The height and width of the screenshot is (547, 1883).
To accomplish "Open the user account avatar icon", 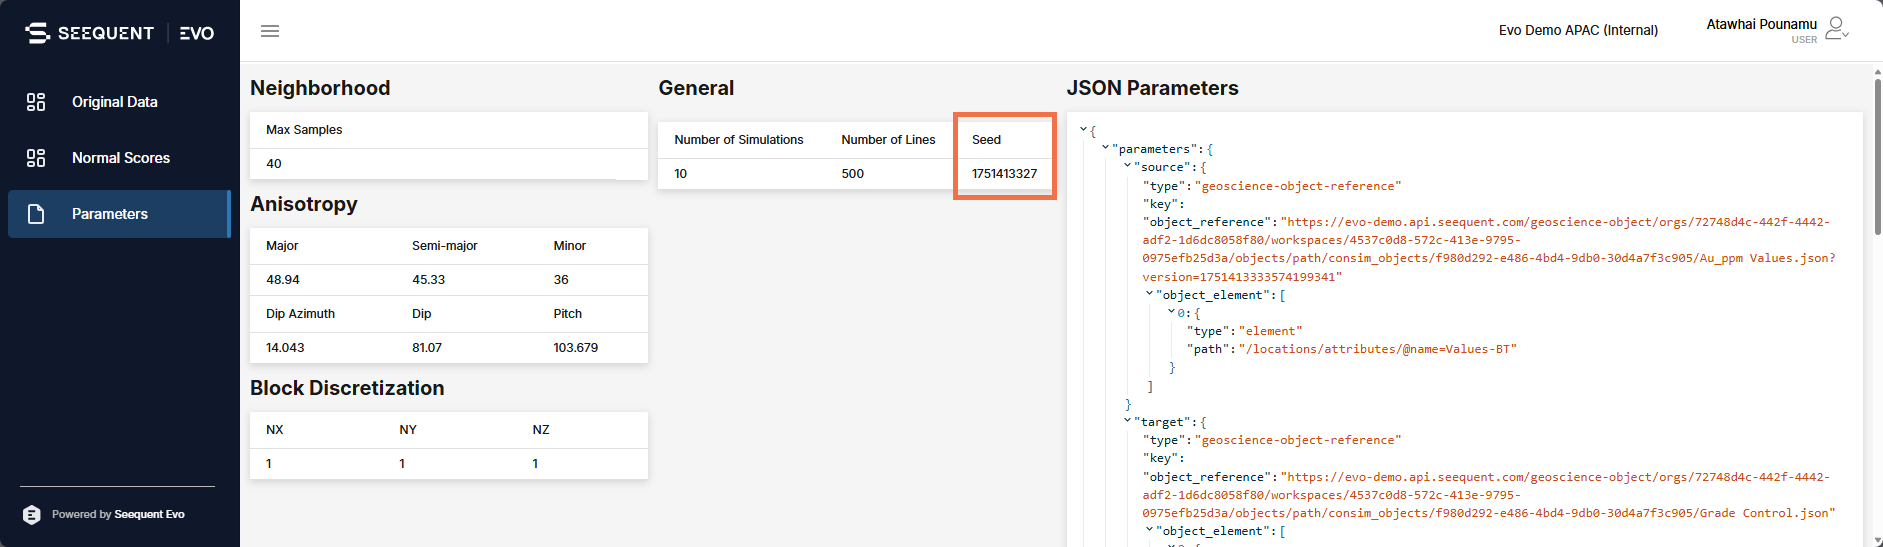I will [x=1835, y=29].
